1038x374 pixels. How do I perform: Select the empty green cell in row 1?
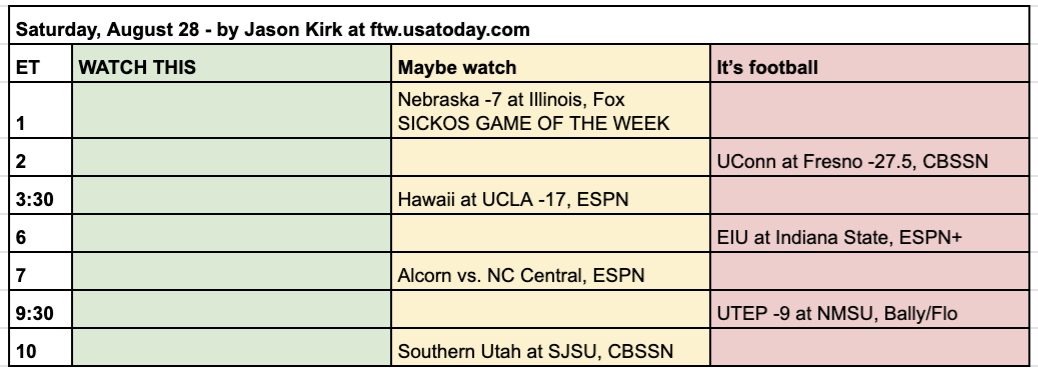[232, 111]
